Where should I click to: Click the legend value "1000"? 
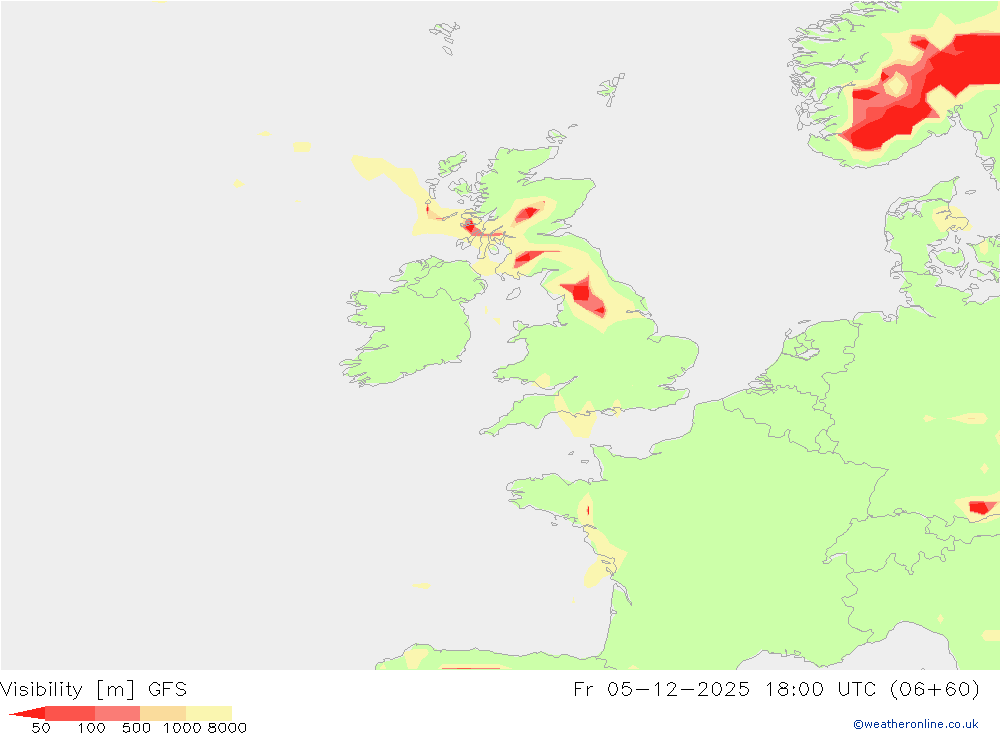[x=182, y=728]
